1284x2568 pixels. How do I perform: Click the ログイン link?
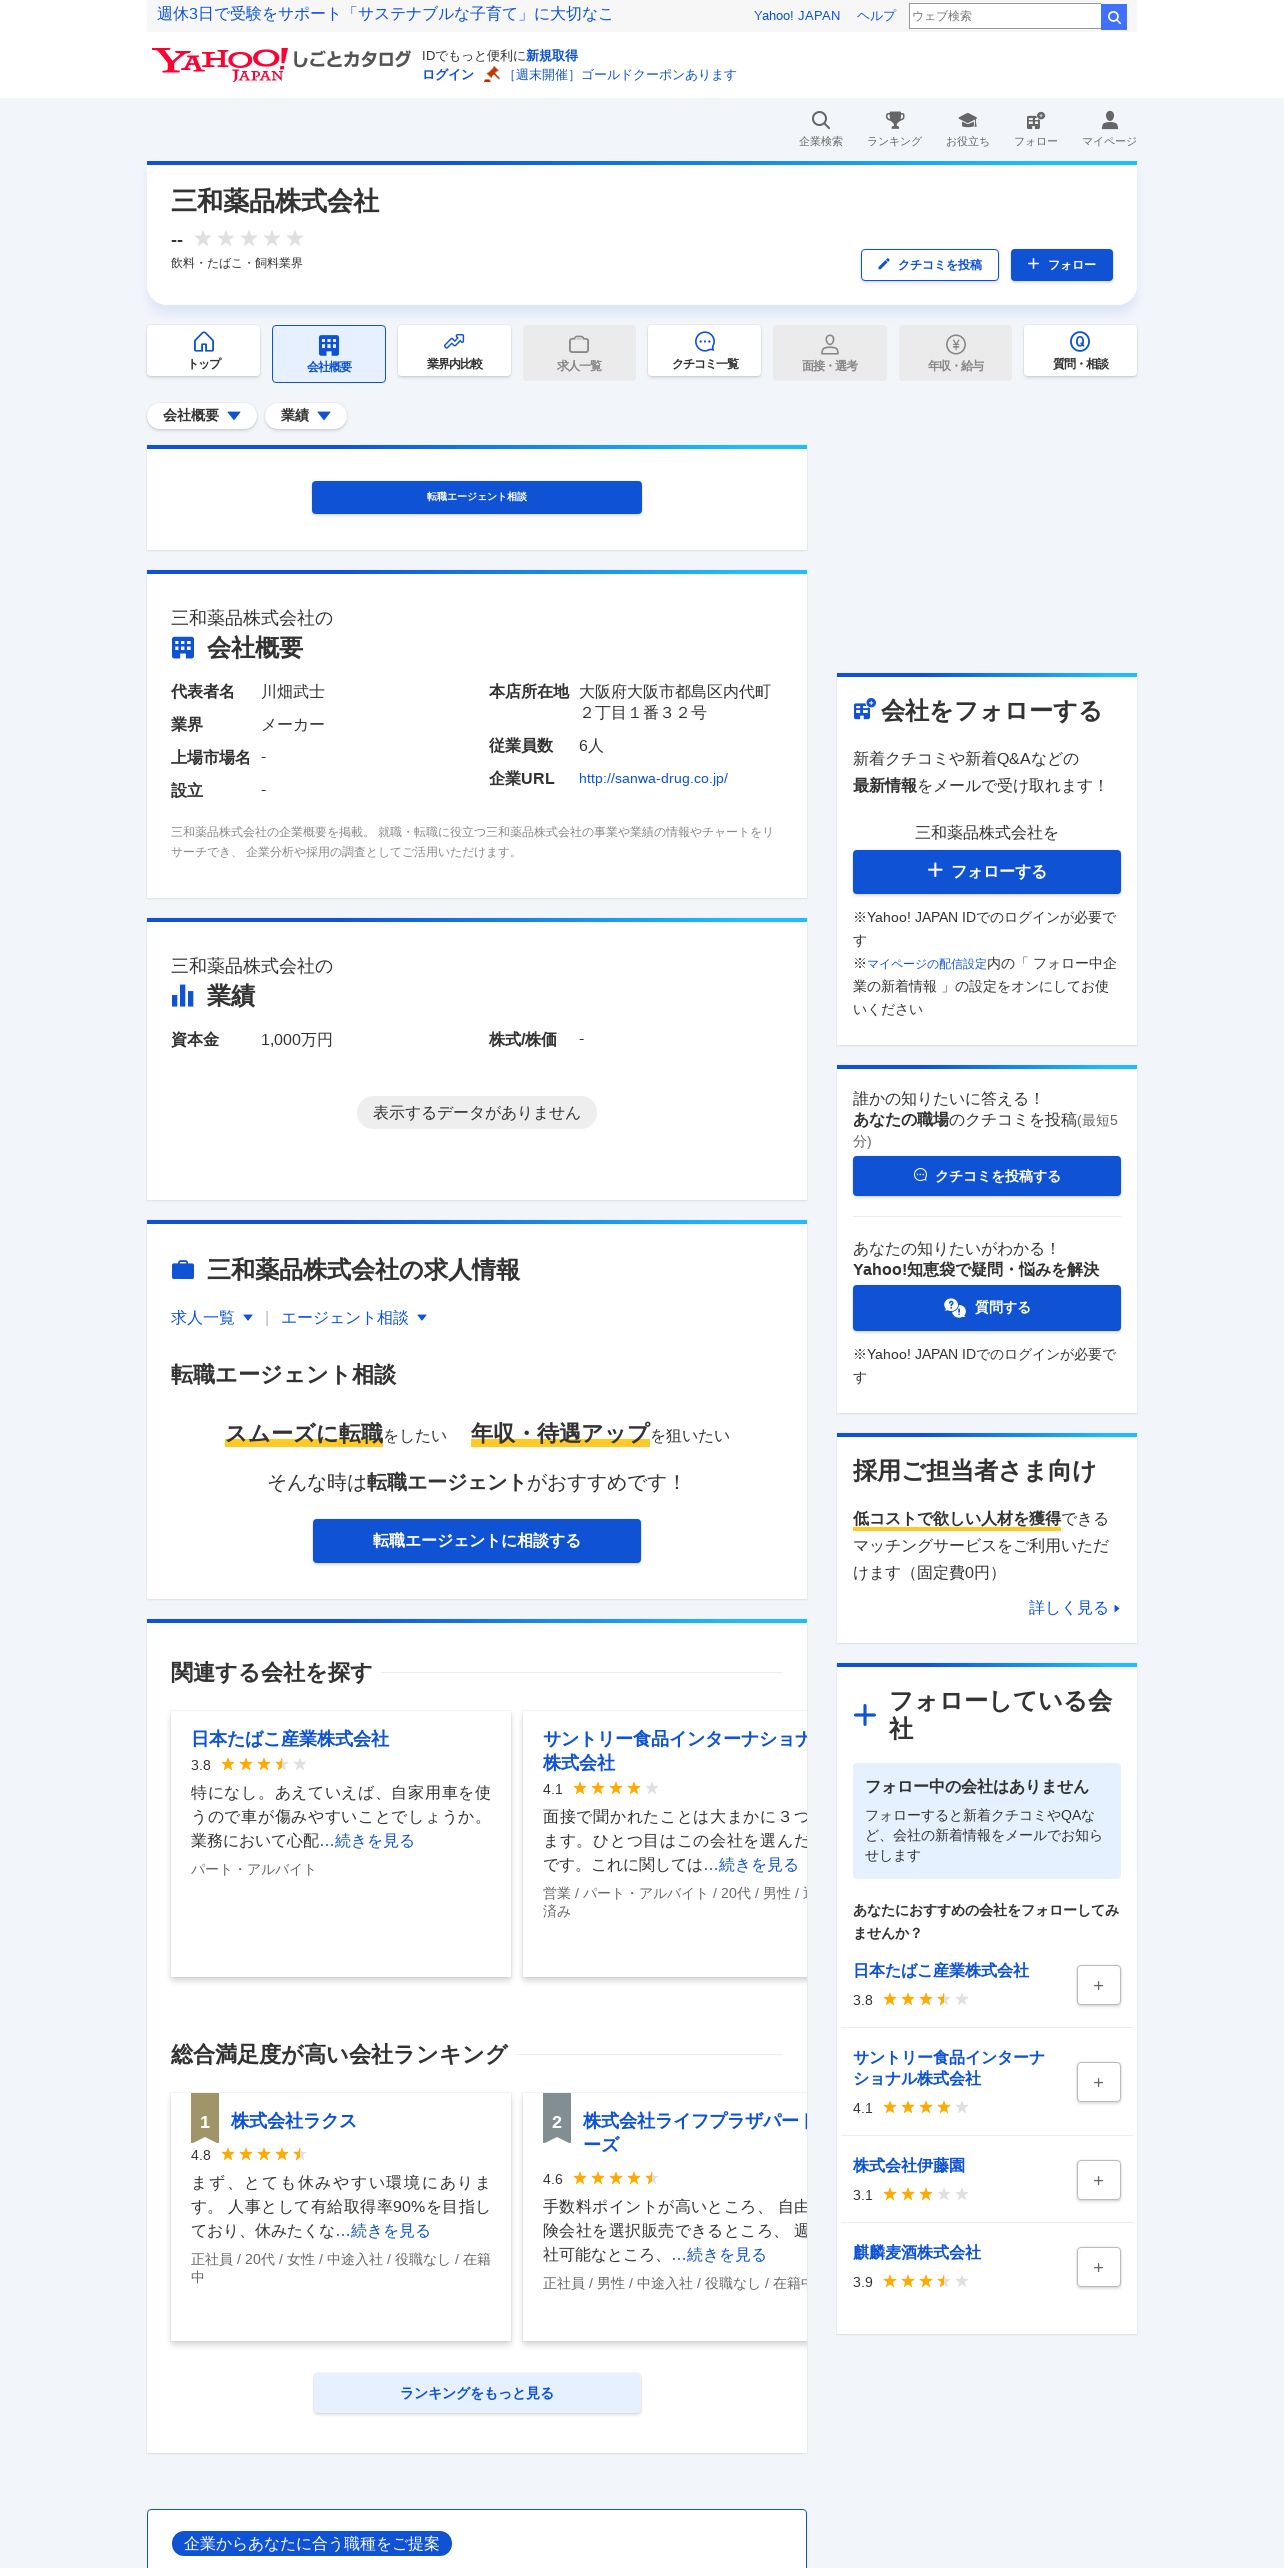(448, 75)
